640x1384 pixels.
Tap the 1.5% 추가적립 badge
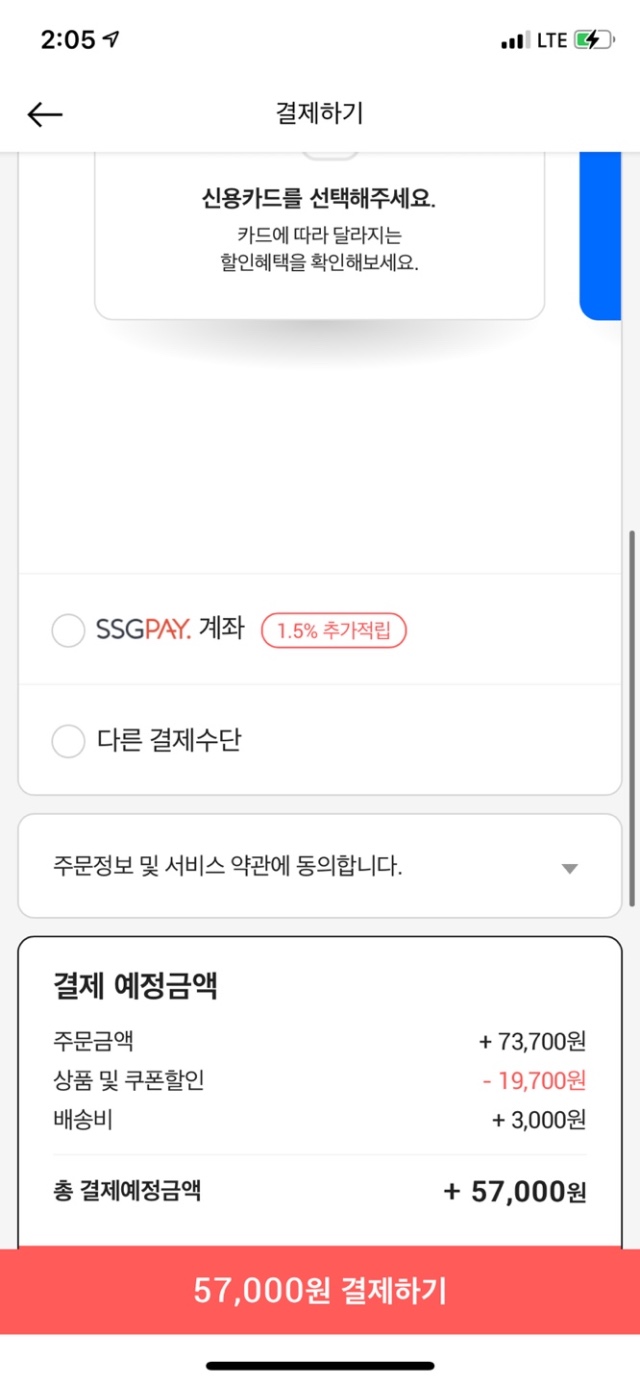(334, 631)
